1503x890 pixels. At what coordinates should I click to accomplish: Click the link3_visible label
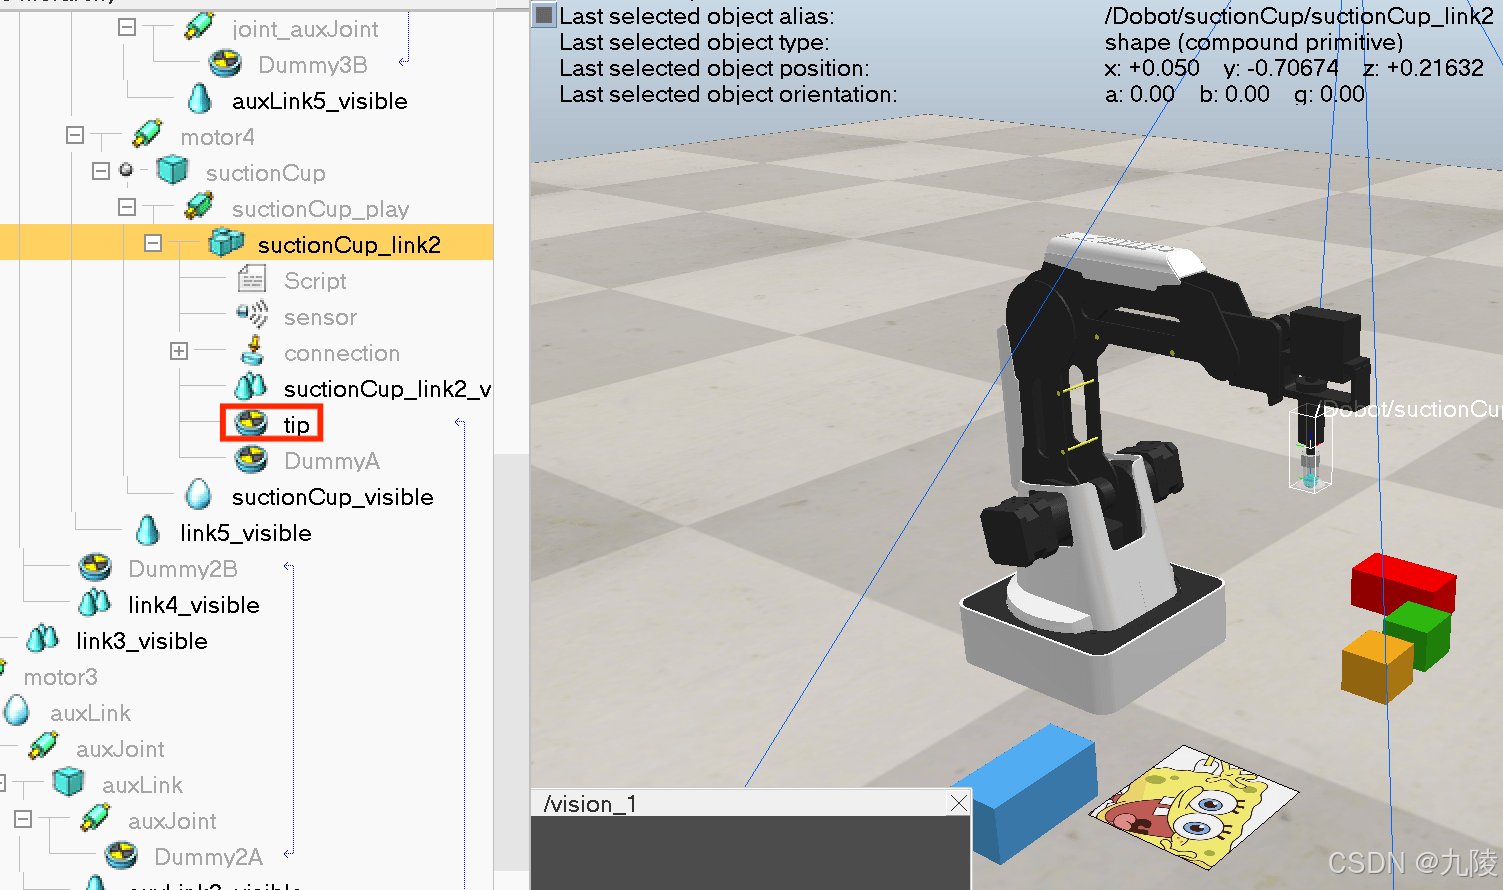click(x=142, y=641)
